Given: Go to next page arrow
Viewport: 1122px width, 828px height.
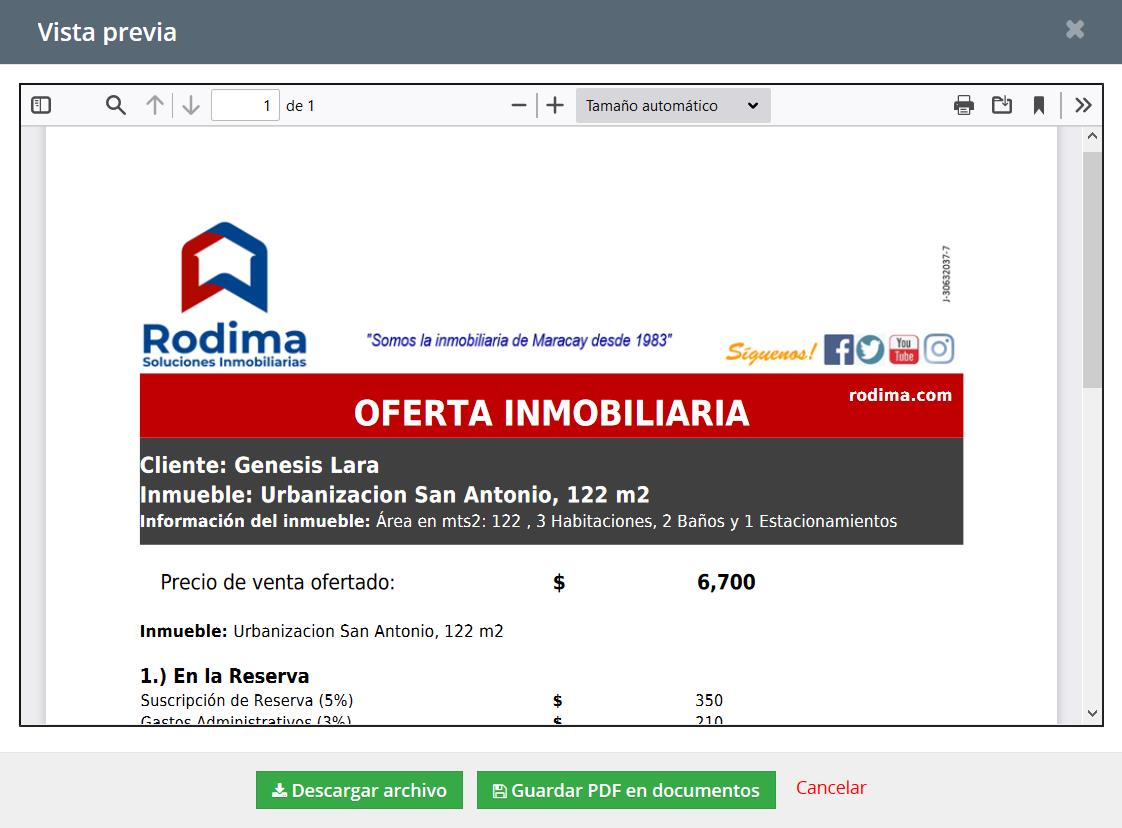Looking at the screenshot, I should pyautogui.click(x=191, y=105).
